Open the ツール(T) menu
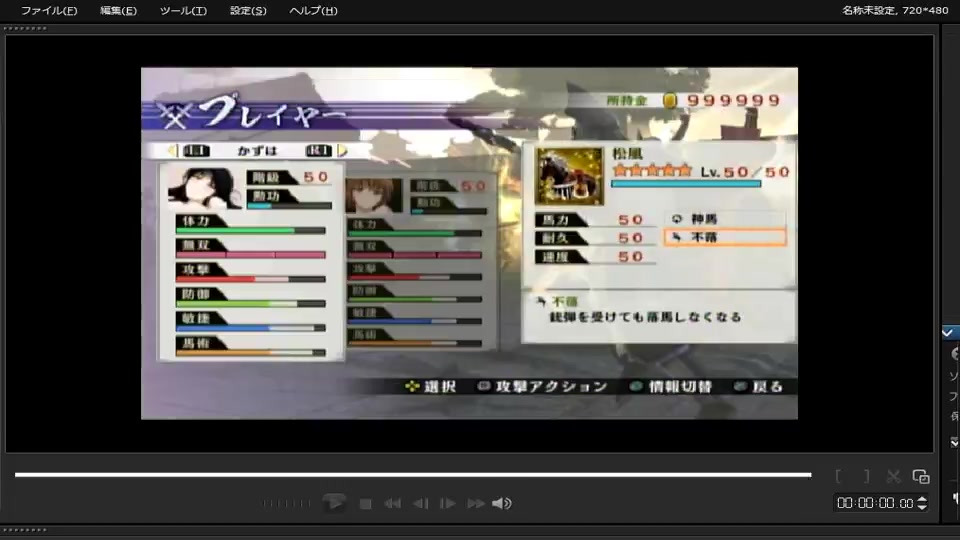The width and height of the screenshot is (960, 540). coord(183,10)
